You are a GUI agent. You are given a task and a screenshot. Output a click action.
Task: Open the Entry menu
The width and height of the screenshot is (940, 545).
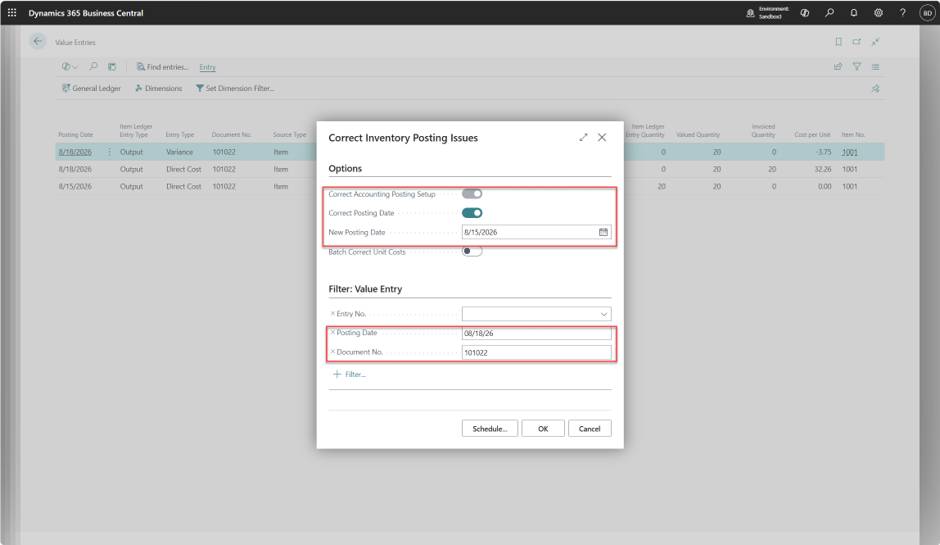[x=207, y=67]
